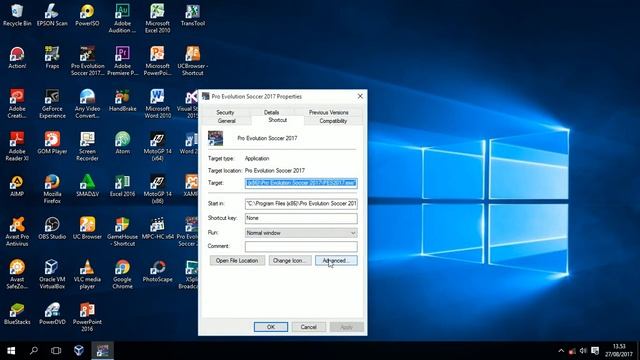
Task: Open Task View on the taskbar
Action: click(x=56, y=351)
